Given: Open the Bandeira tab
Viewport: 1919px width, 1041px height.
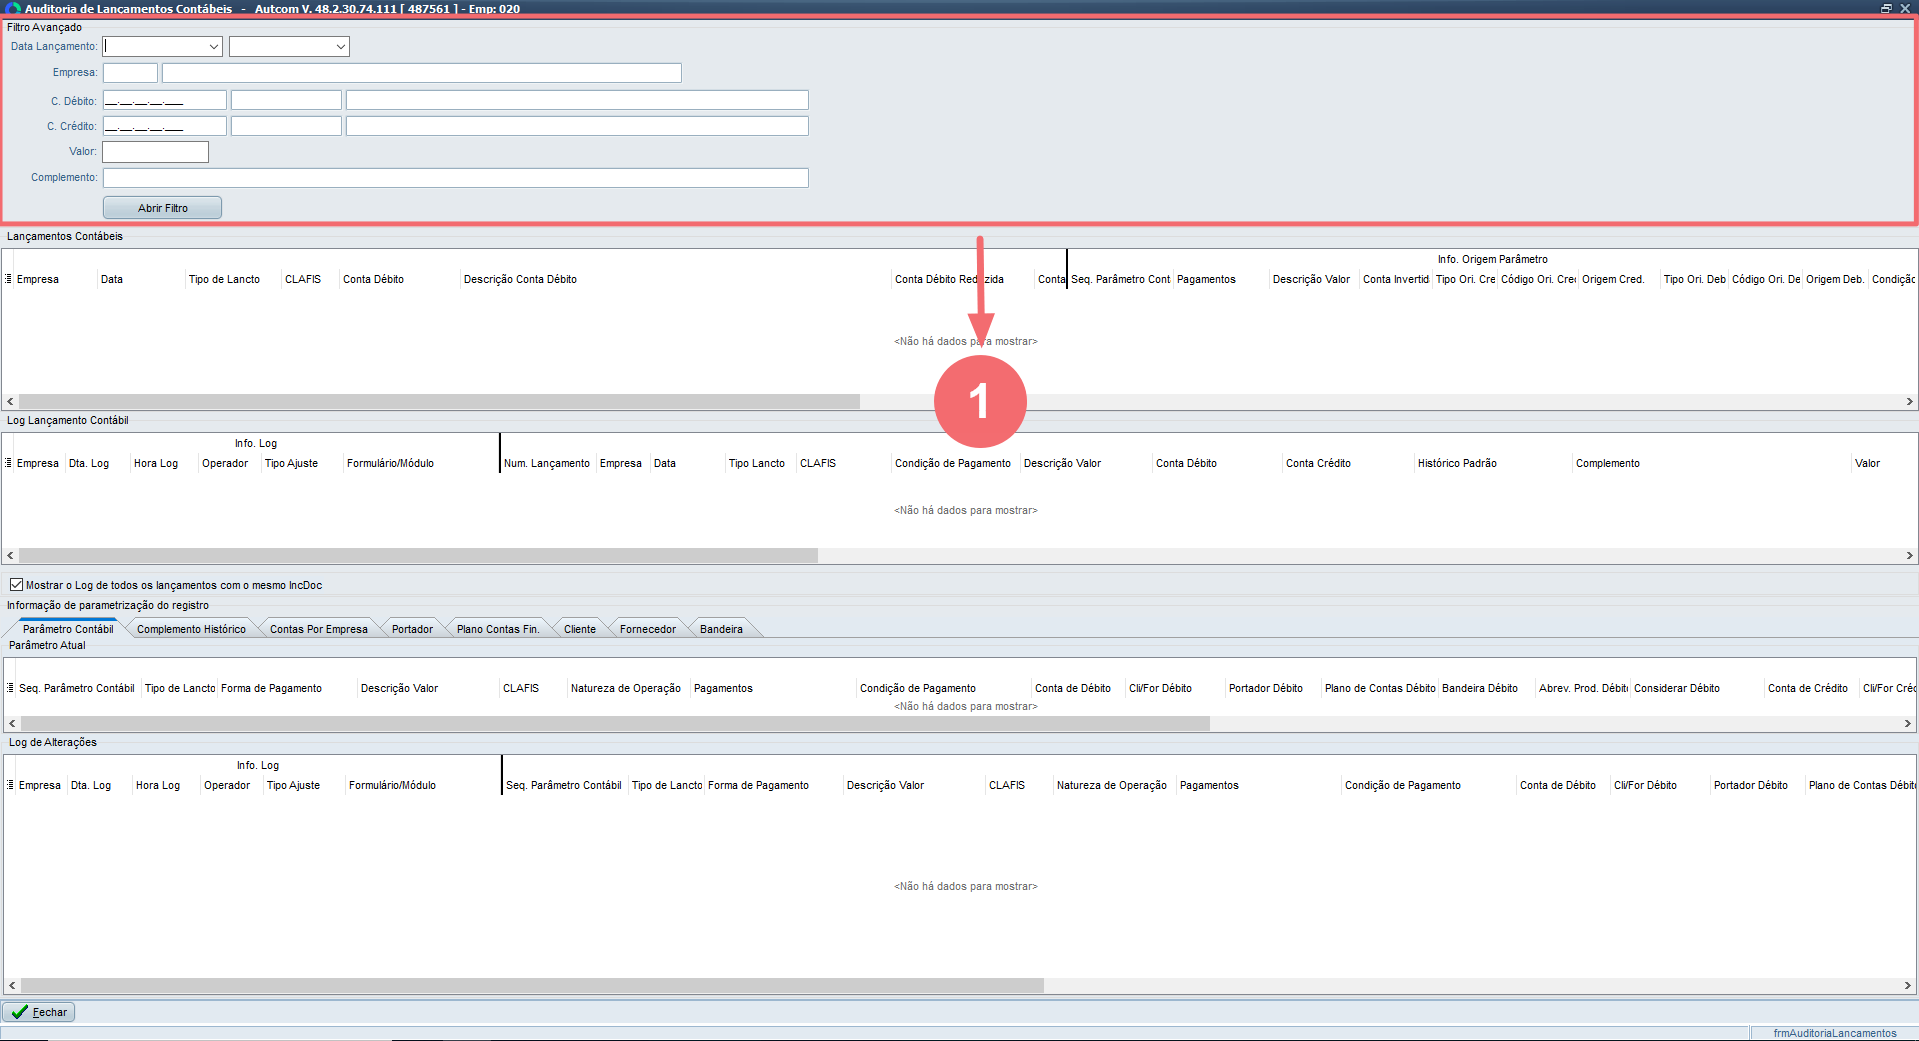Looking at the screenshot, I should [x=721, y=629].
